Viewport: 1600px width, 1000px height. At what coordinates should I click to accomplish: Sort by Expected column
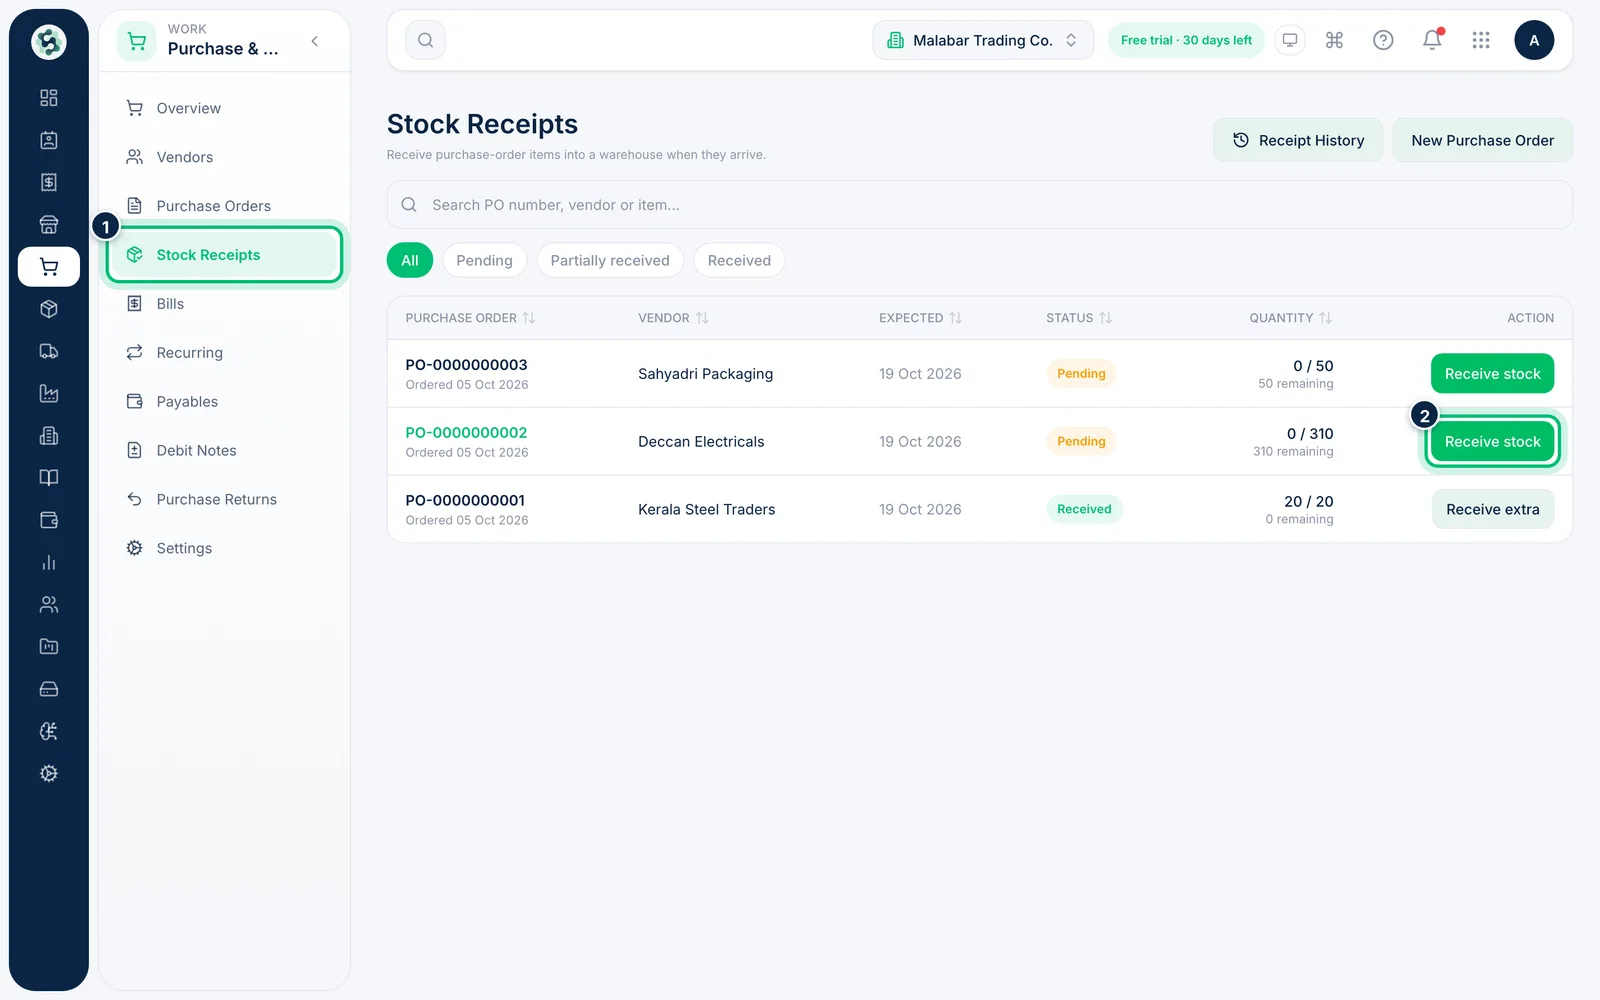[x=920, y=318]
